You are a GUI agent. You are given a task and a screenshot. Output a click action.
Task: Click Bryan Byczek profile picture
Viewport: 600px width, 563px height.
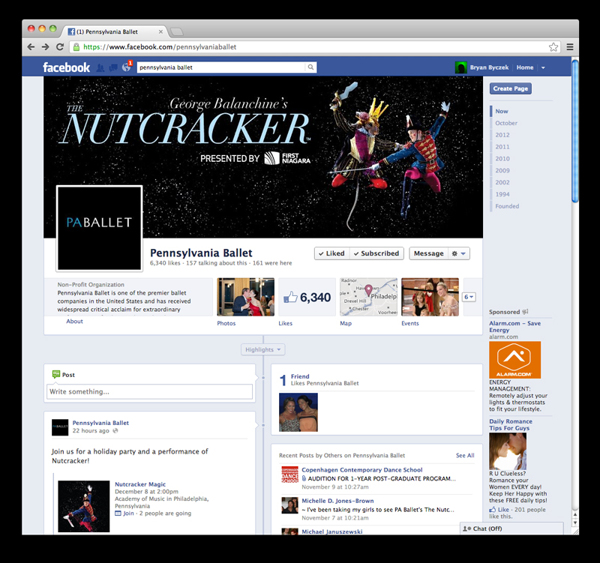pos(461,68)
